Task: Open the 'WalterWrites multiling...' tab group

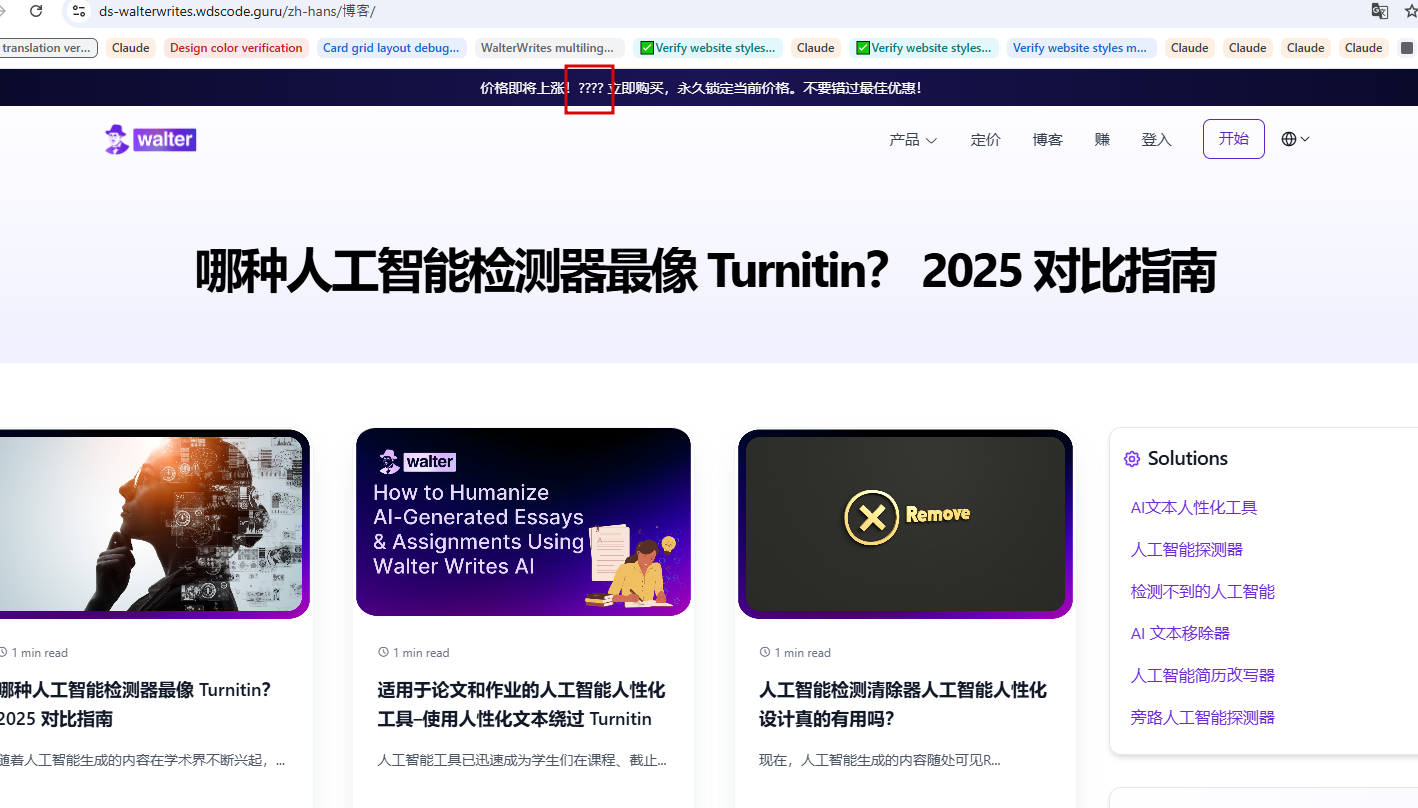Action: [547, 48]
